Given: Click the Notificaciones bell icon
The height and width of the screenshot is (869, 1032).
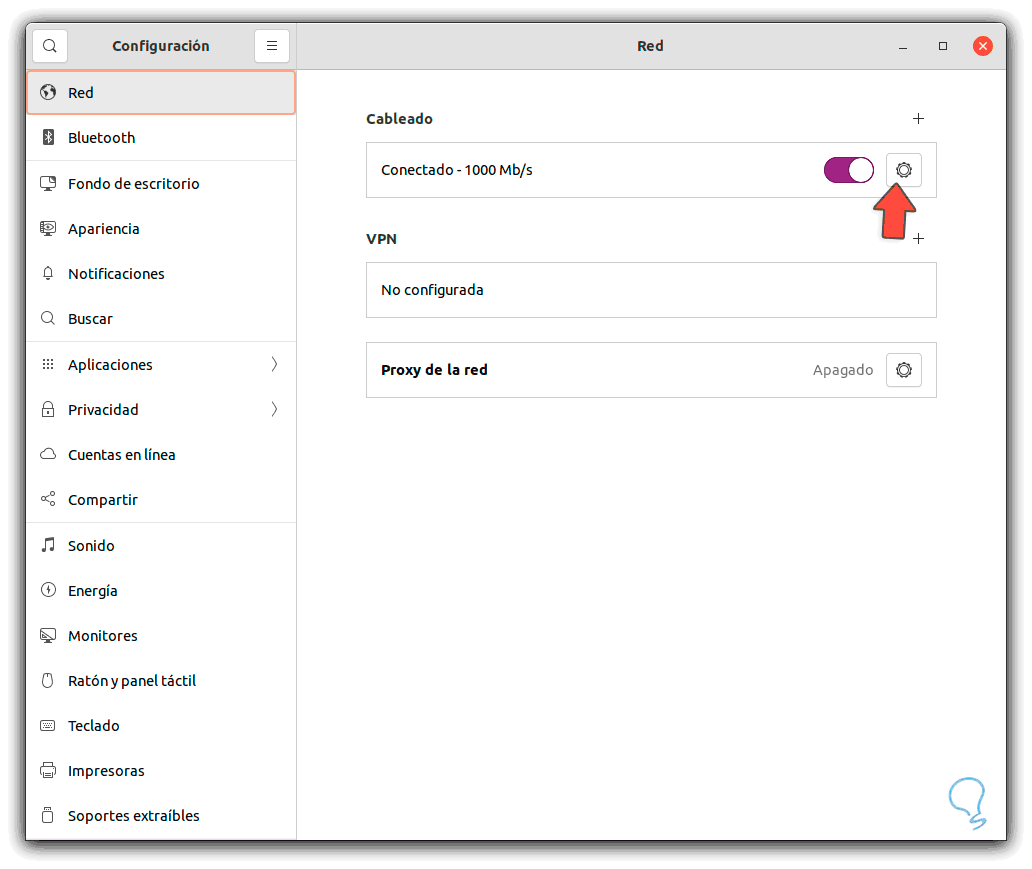Looking at the screenshot, I should coord(48,274).
